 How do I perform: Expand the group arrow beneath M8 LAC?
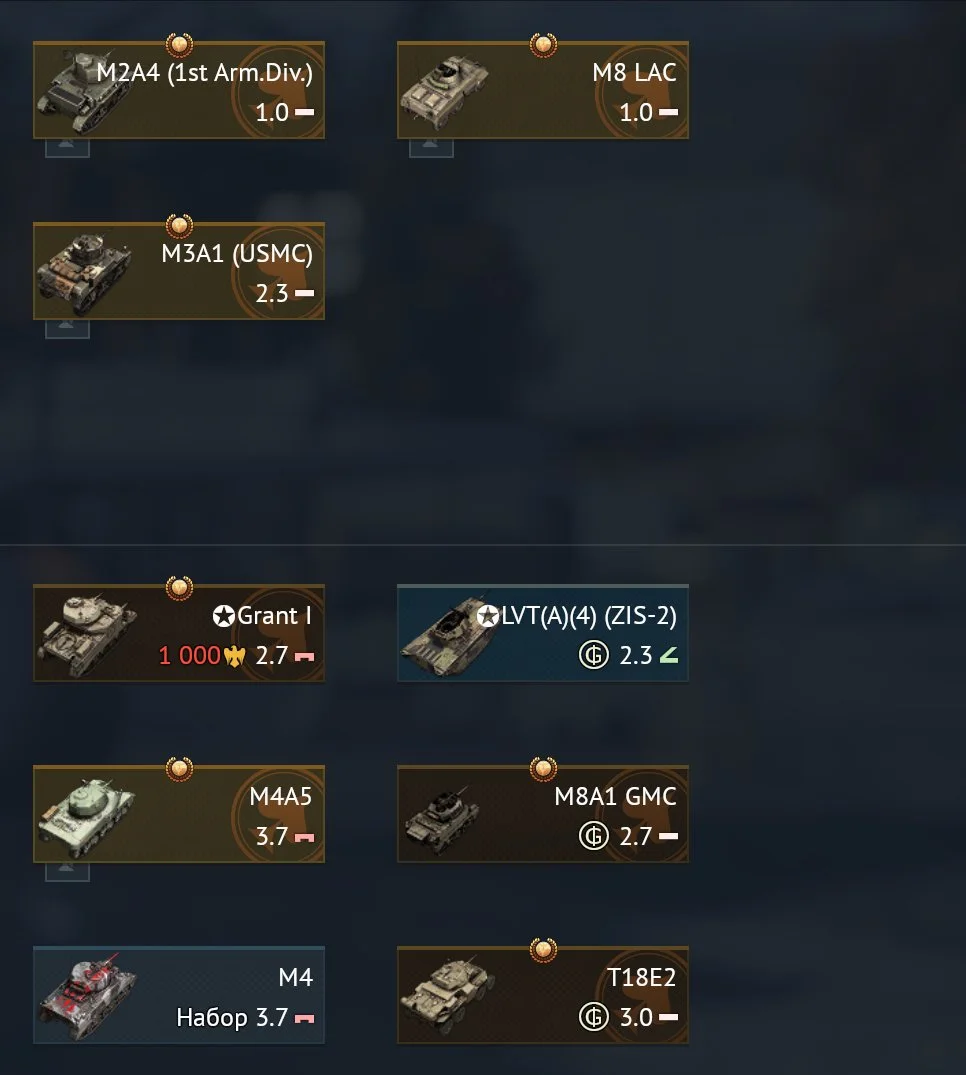click(x=431, y=147)
